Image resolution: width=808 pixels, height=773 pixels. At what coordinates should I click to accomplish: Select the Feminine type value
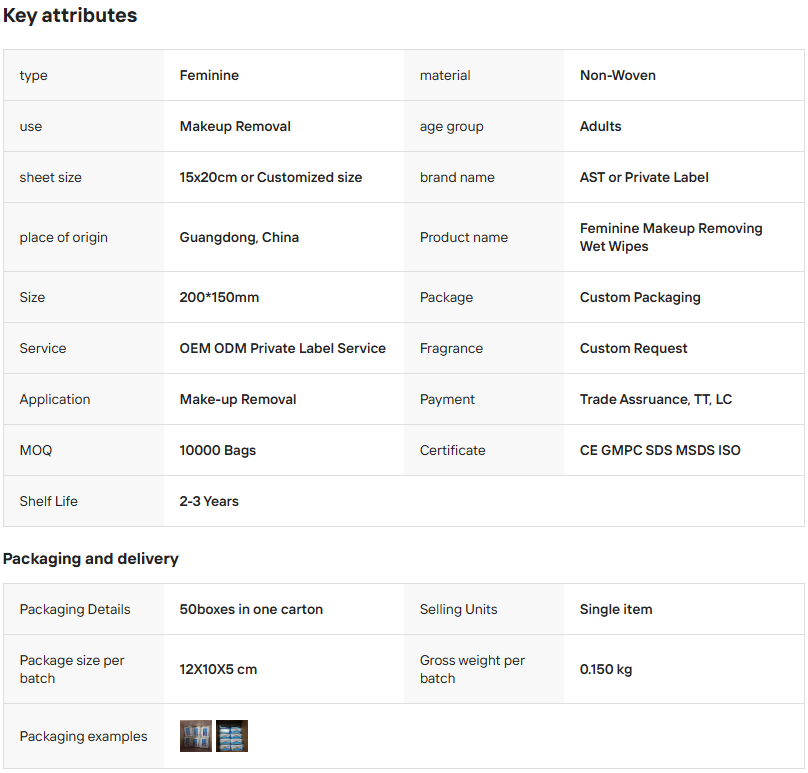click(209, 75)
